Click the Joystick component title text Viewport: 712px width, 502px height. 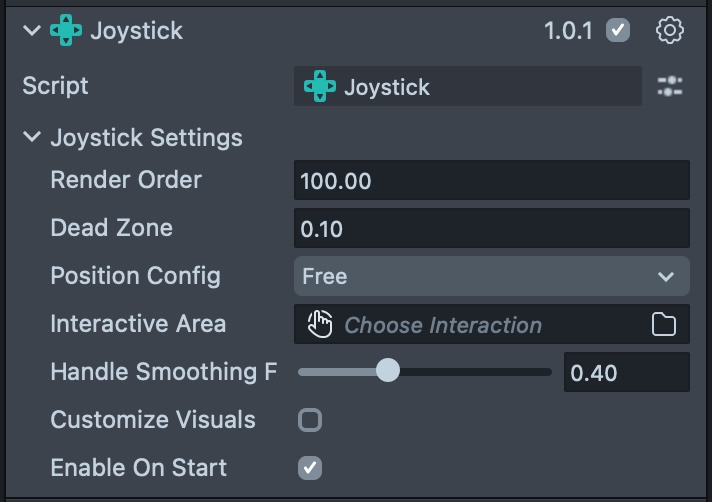click(137, 31)
